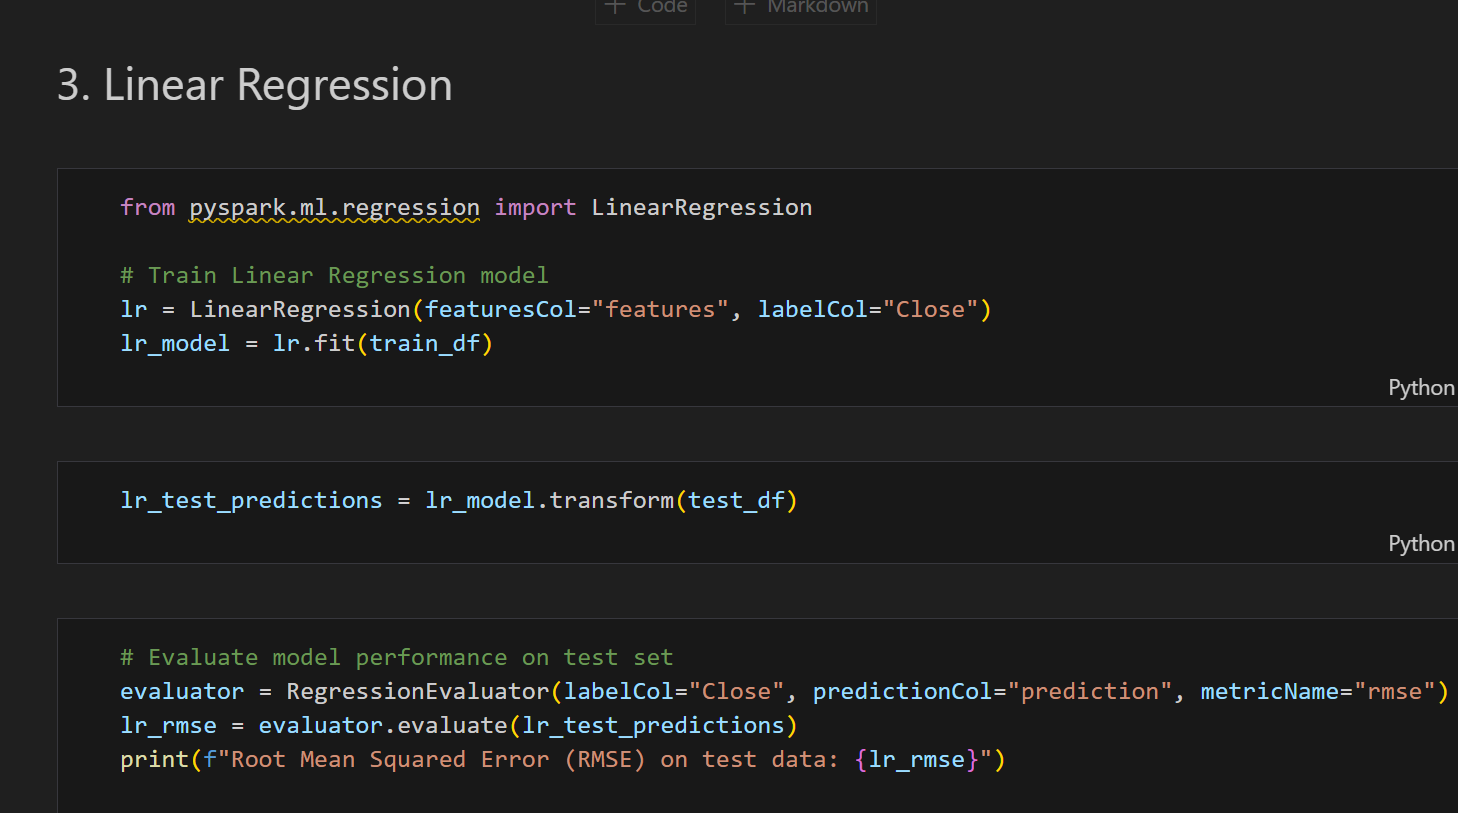This screenshot has height=813, width=1458.
Task: Click labelCol in the LinearRegression constructor call
Action: pos(812,310)
